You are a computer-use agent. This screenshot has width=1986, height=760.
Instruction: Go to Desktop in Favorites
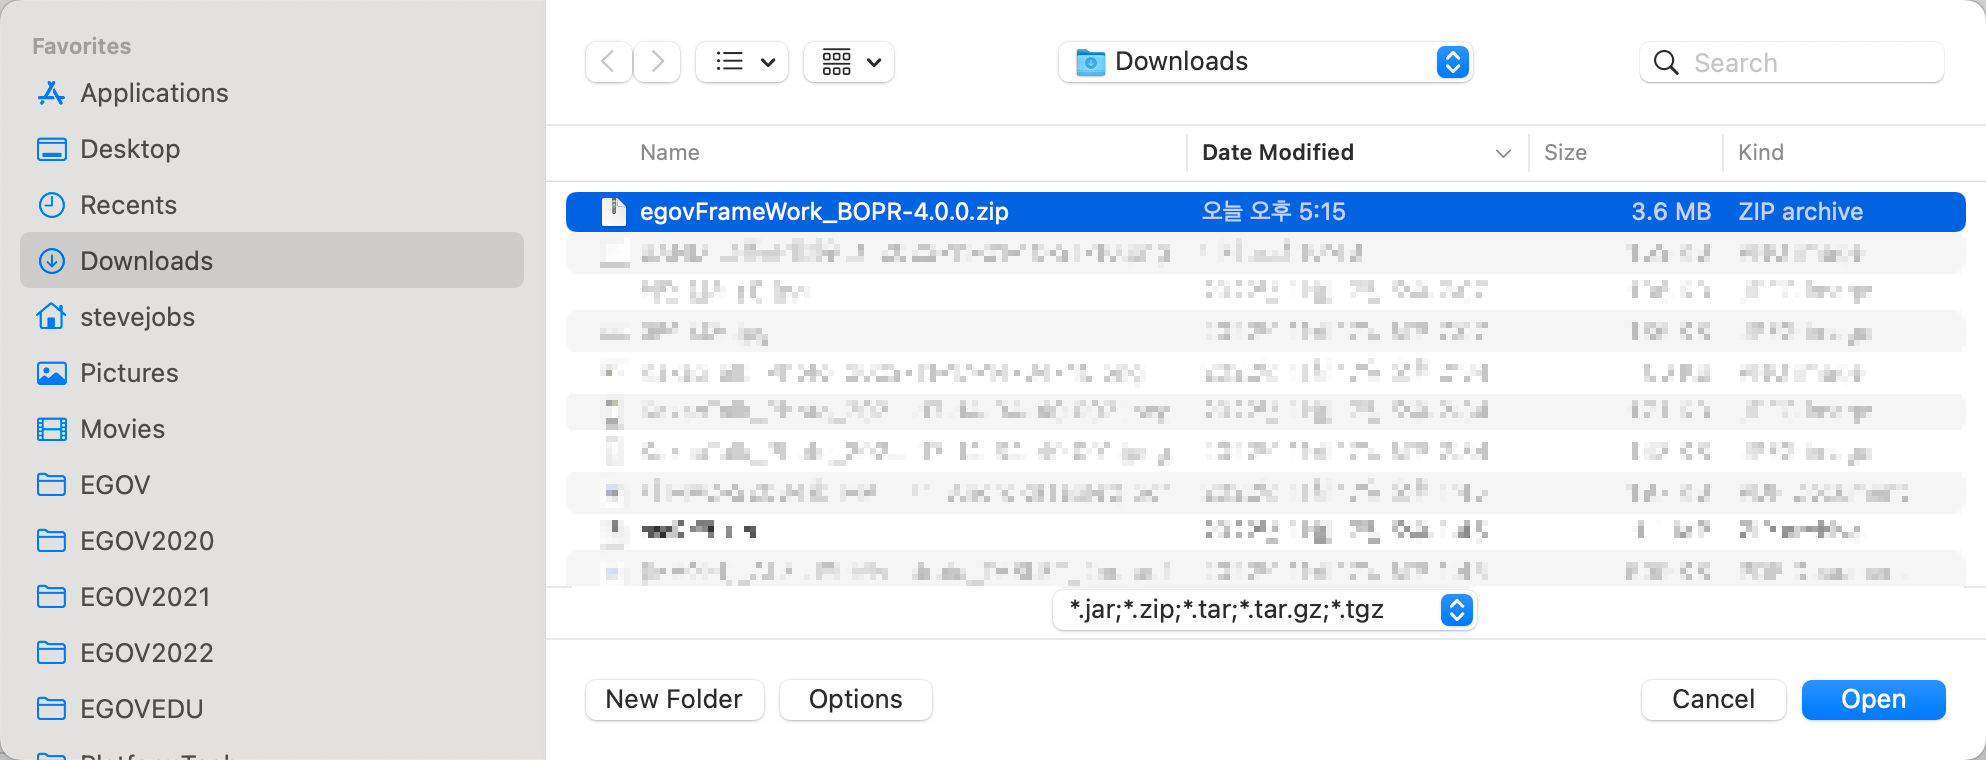(130, 149)
